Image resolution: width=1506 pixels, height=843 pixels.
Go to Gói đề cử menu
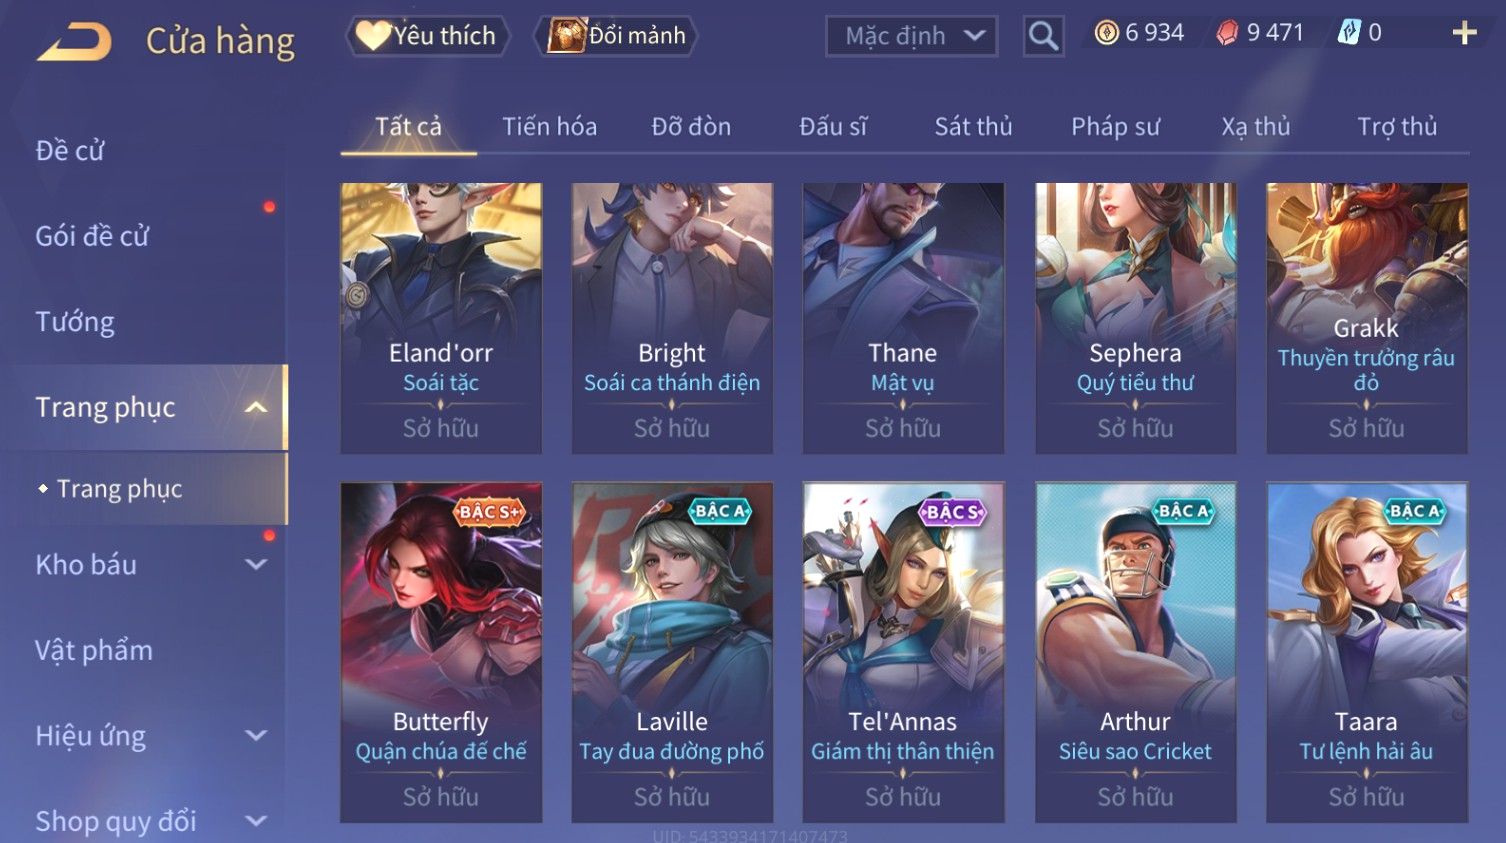pos(92,236)
